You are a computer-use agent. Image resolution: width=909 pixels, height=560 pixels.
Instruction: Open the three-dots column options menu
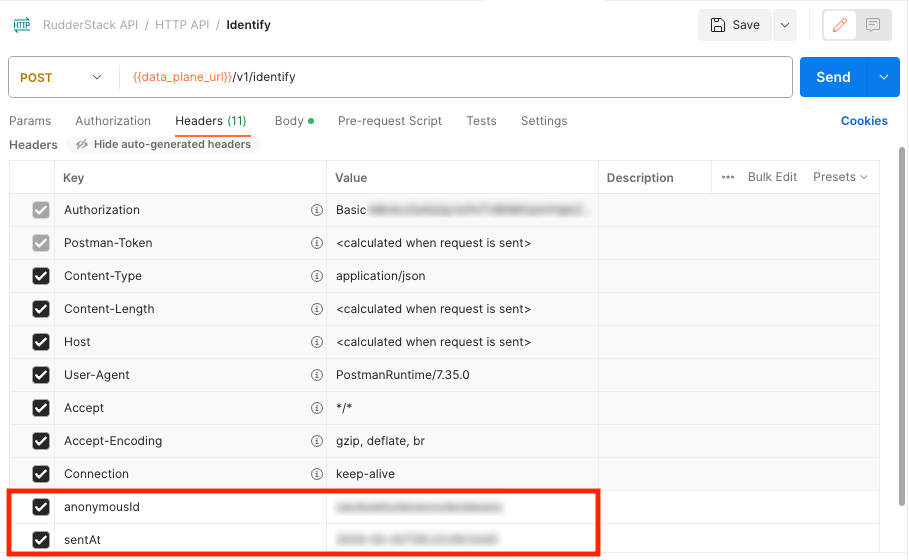(x=728, y=177)
